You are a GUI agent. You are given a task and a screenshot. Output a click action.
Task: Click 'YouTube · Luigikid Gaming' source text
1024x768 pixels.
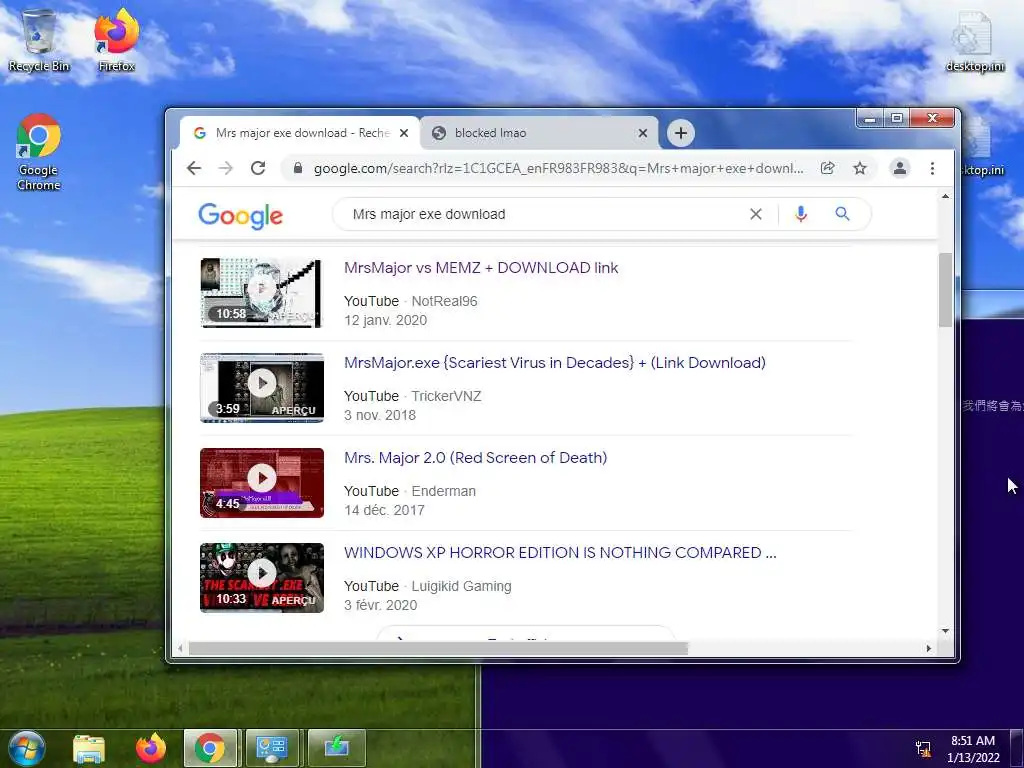click(428, 586)
